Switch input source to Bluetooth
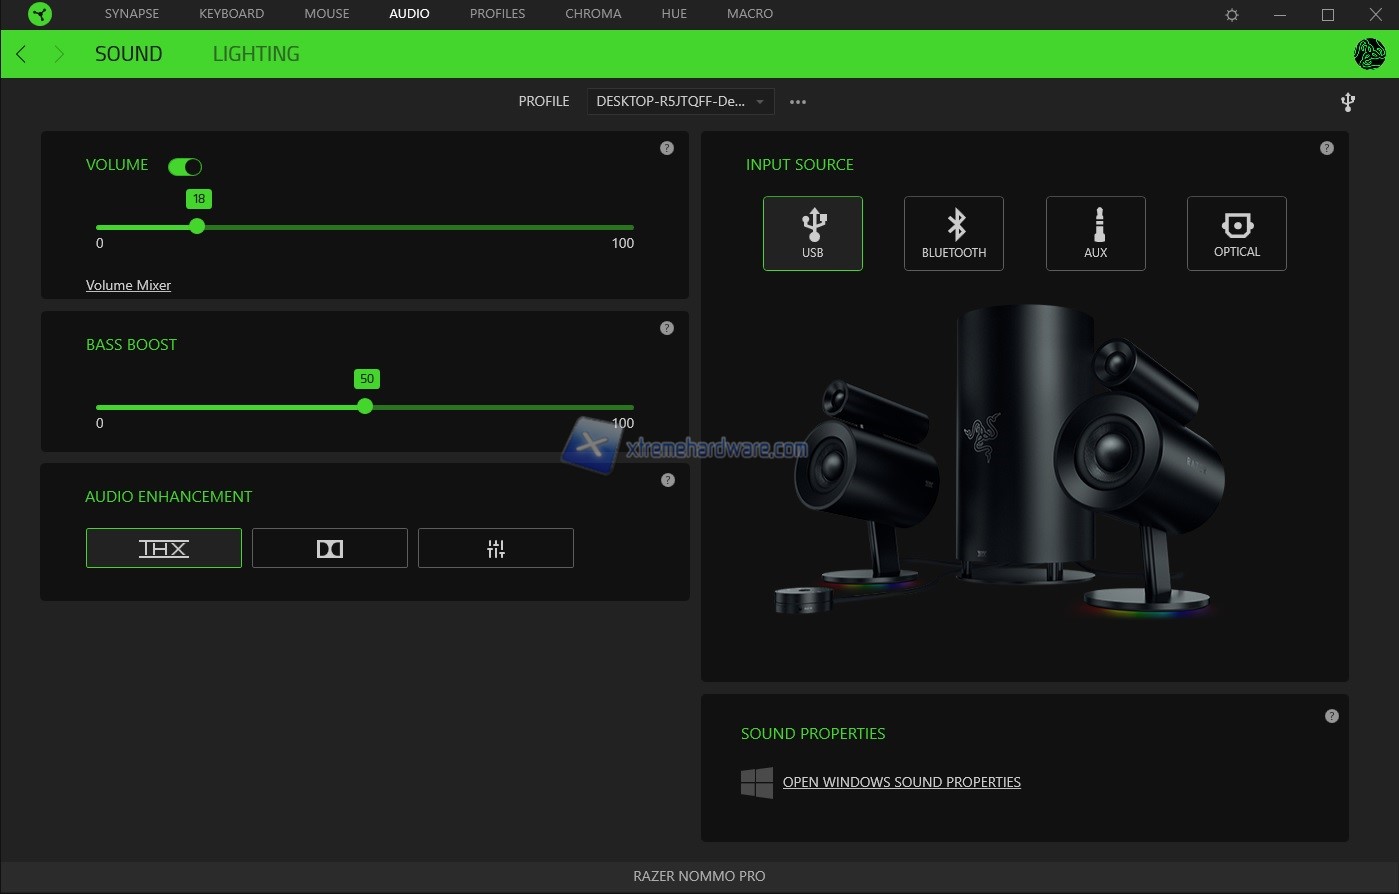 (953, 233)
